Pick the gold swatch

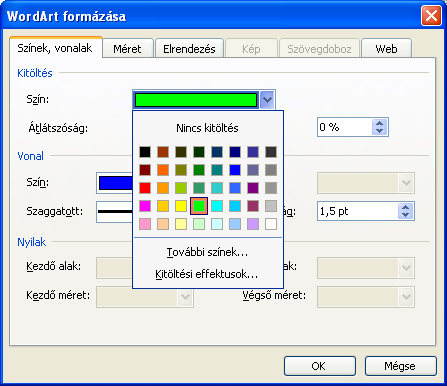click(x=163, y=206)
